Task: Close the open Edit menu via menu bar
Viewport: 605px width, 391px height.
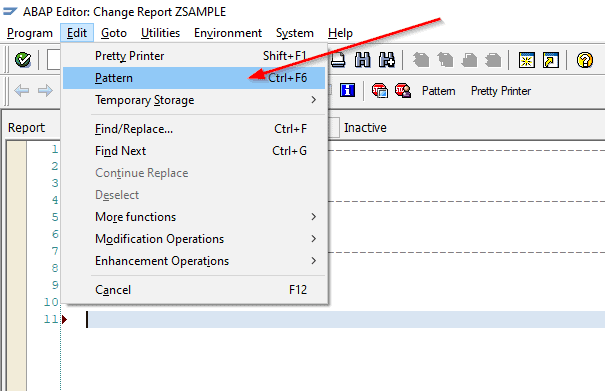Action: pos(77,33)
